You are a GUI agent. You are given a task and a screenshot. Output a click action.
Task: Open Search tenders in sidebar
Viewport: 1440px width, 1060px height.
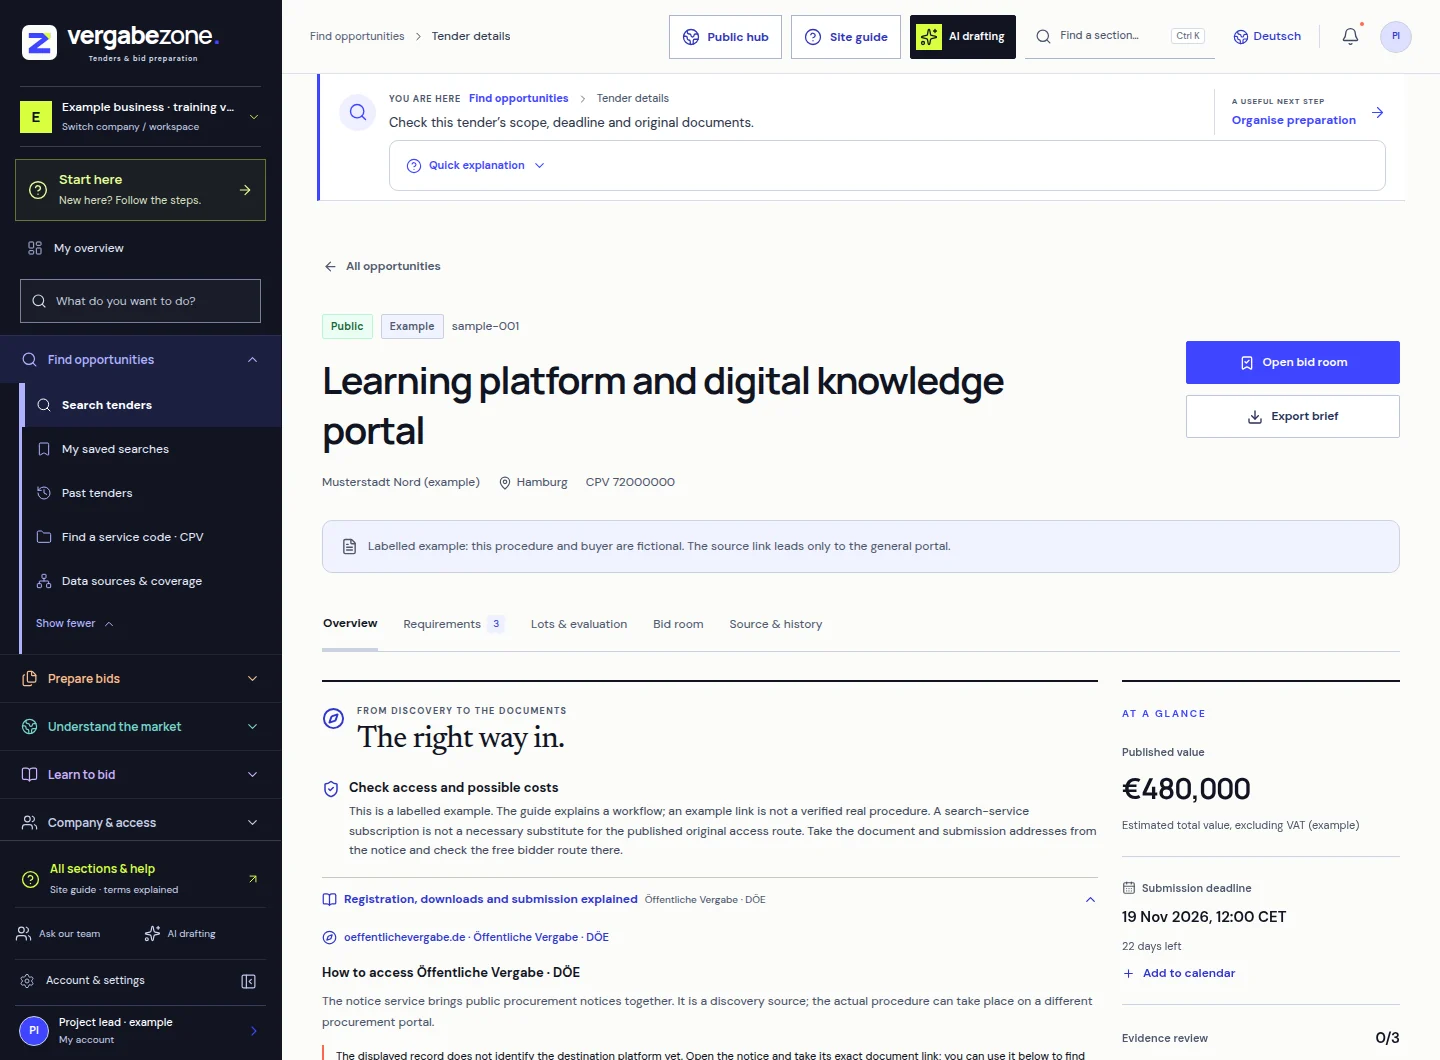pos(150,405)
